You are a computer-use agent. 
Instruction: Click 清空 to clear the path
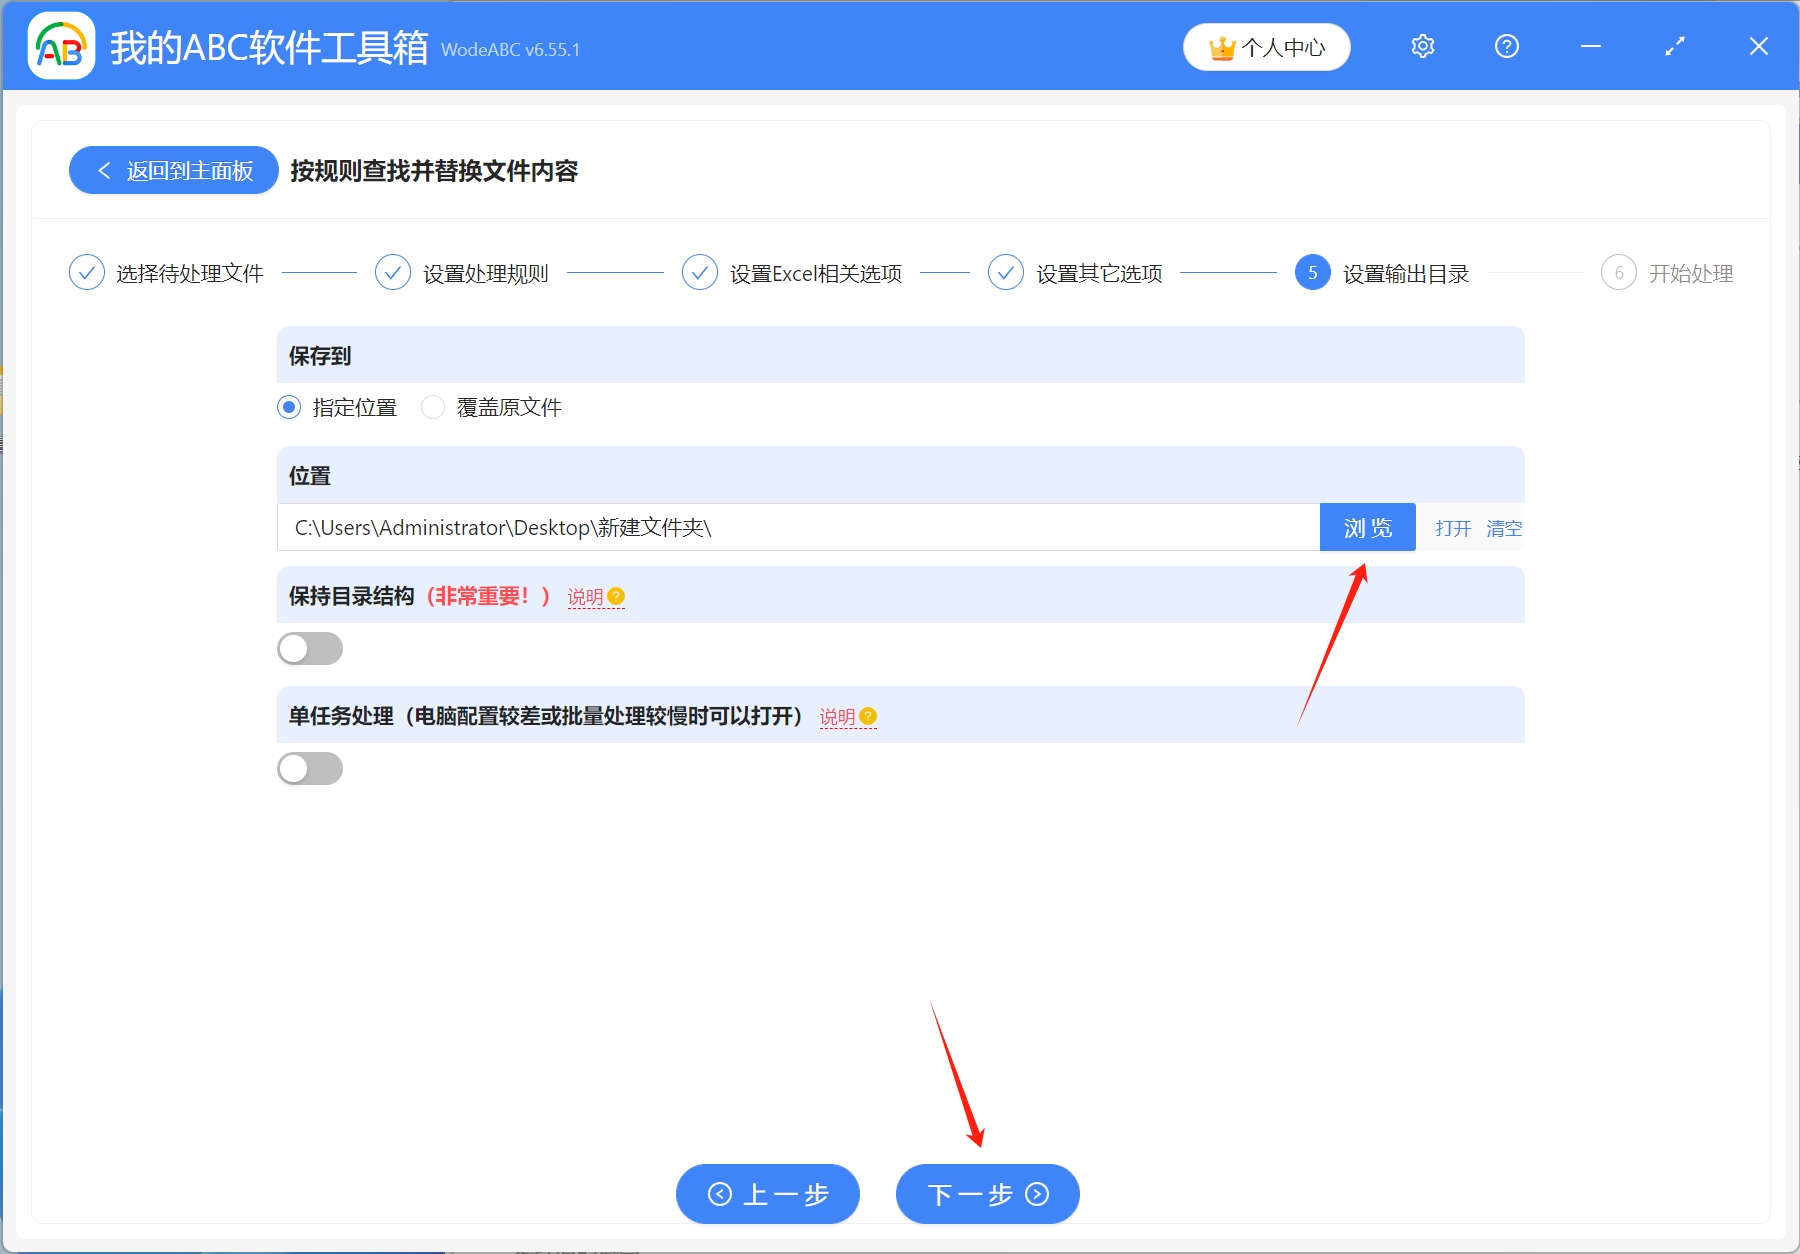[1504, 528]
